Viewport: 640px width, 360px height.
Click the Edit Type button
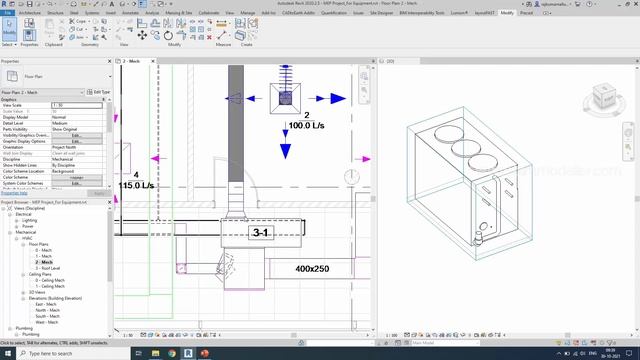pyautogui.click(x=98, y=92)
